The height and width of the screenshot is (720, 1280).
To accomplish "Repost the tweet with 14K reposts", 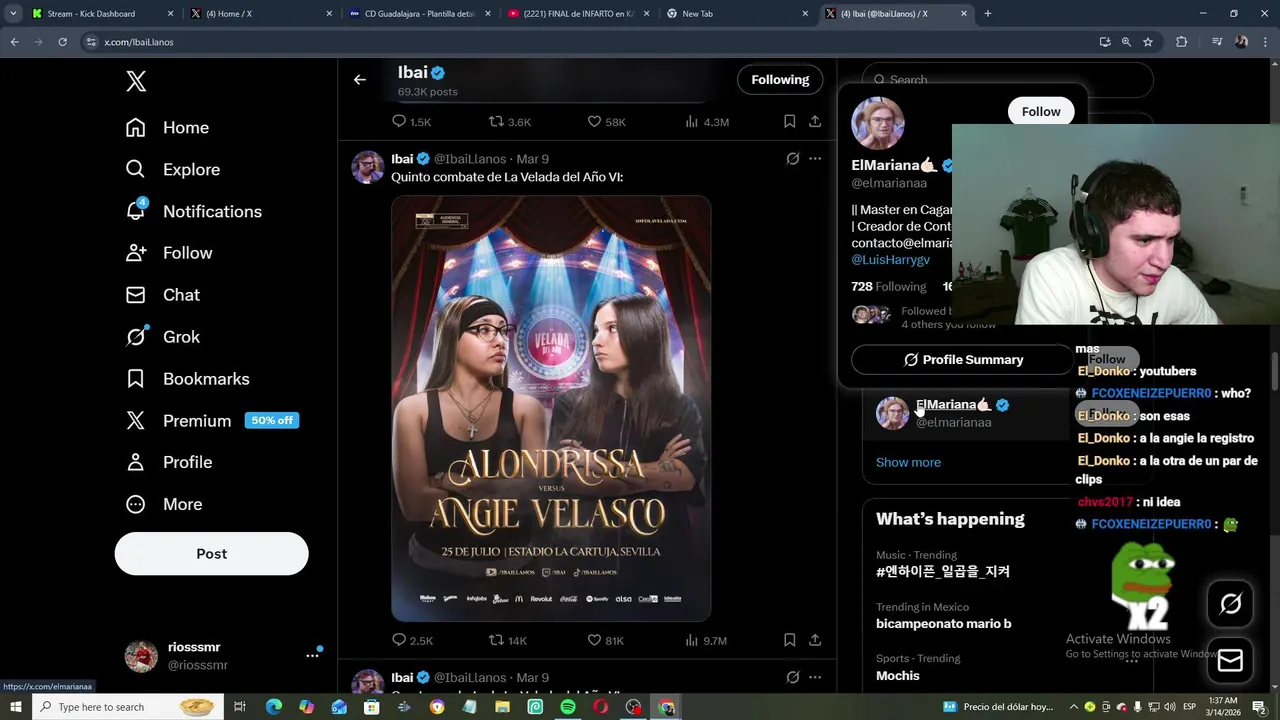I will coord(507,640).
